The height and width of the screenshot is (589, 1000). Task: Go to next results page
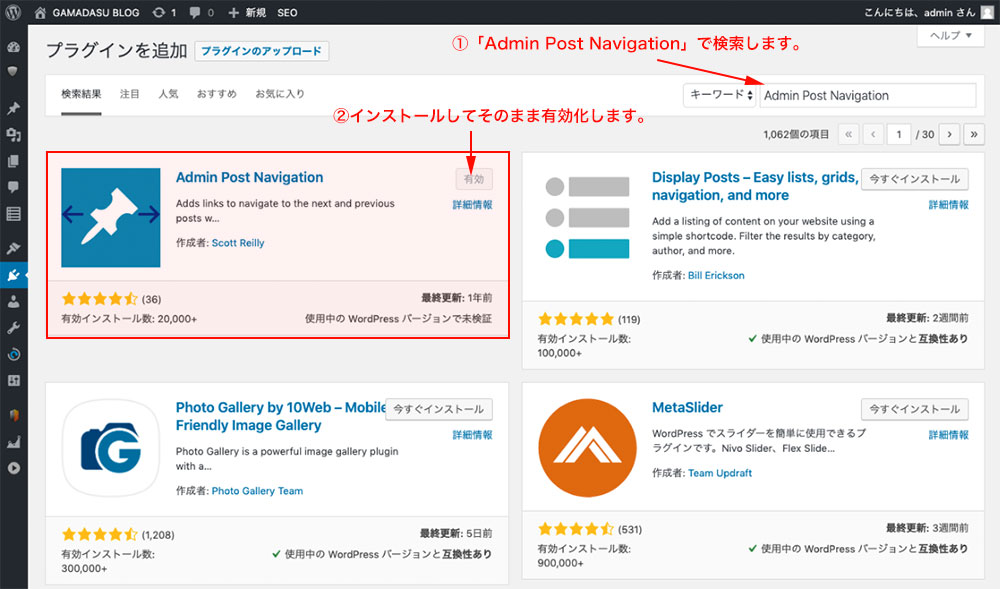tap(950, 134)
